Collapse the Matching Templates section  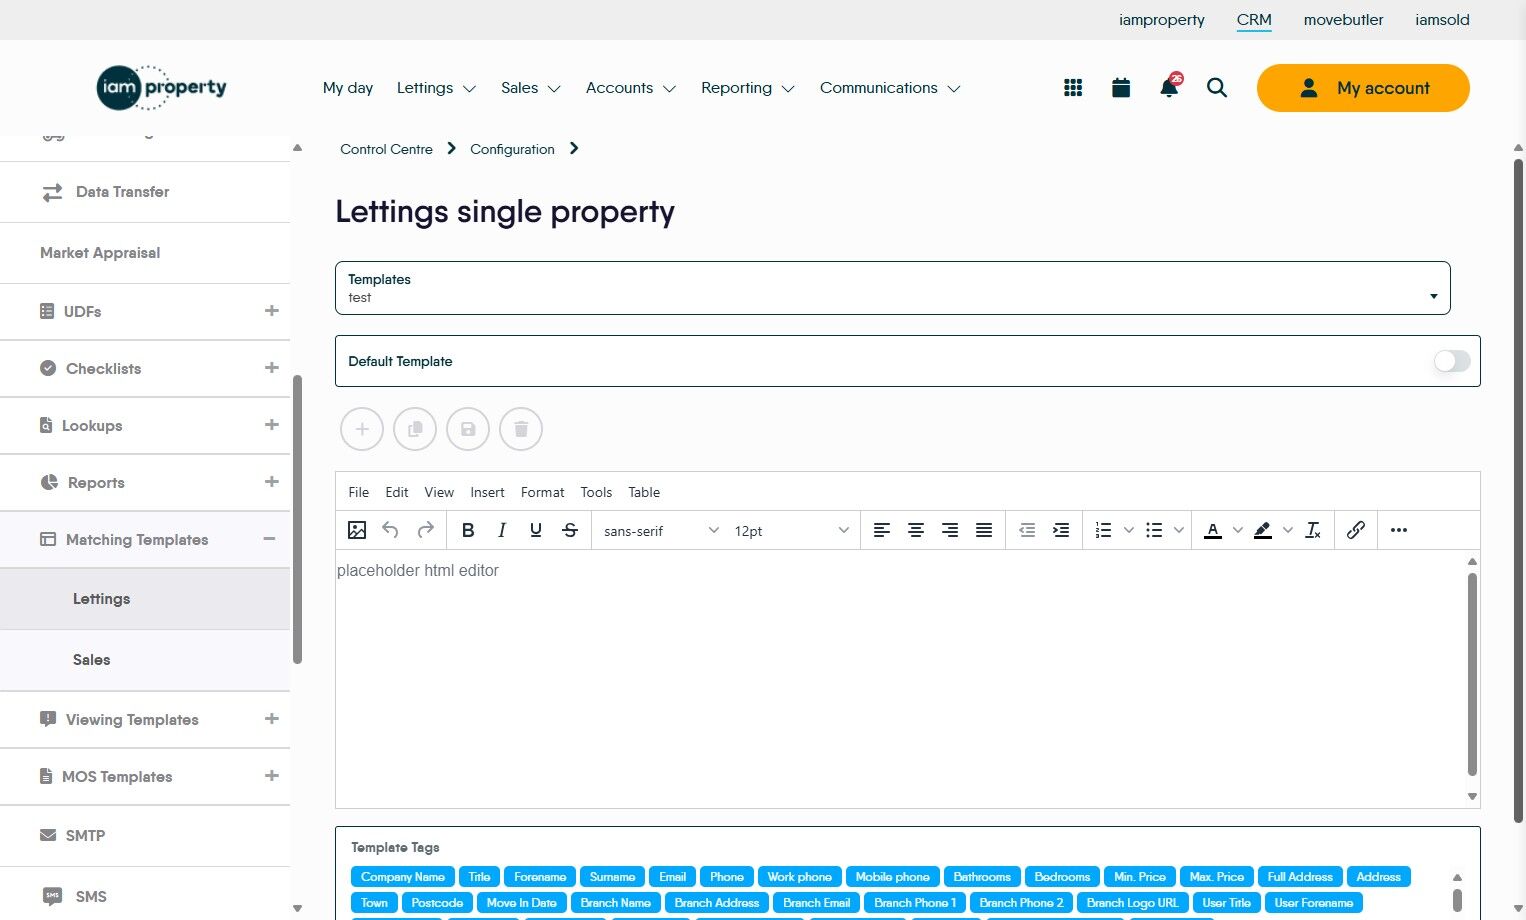click(269, 539)
